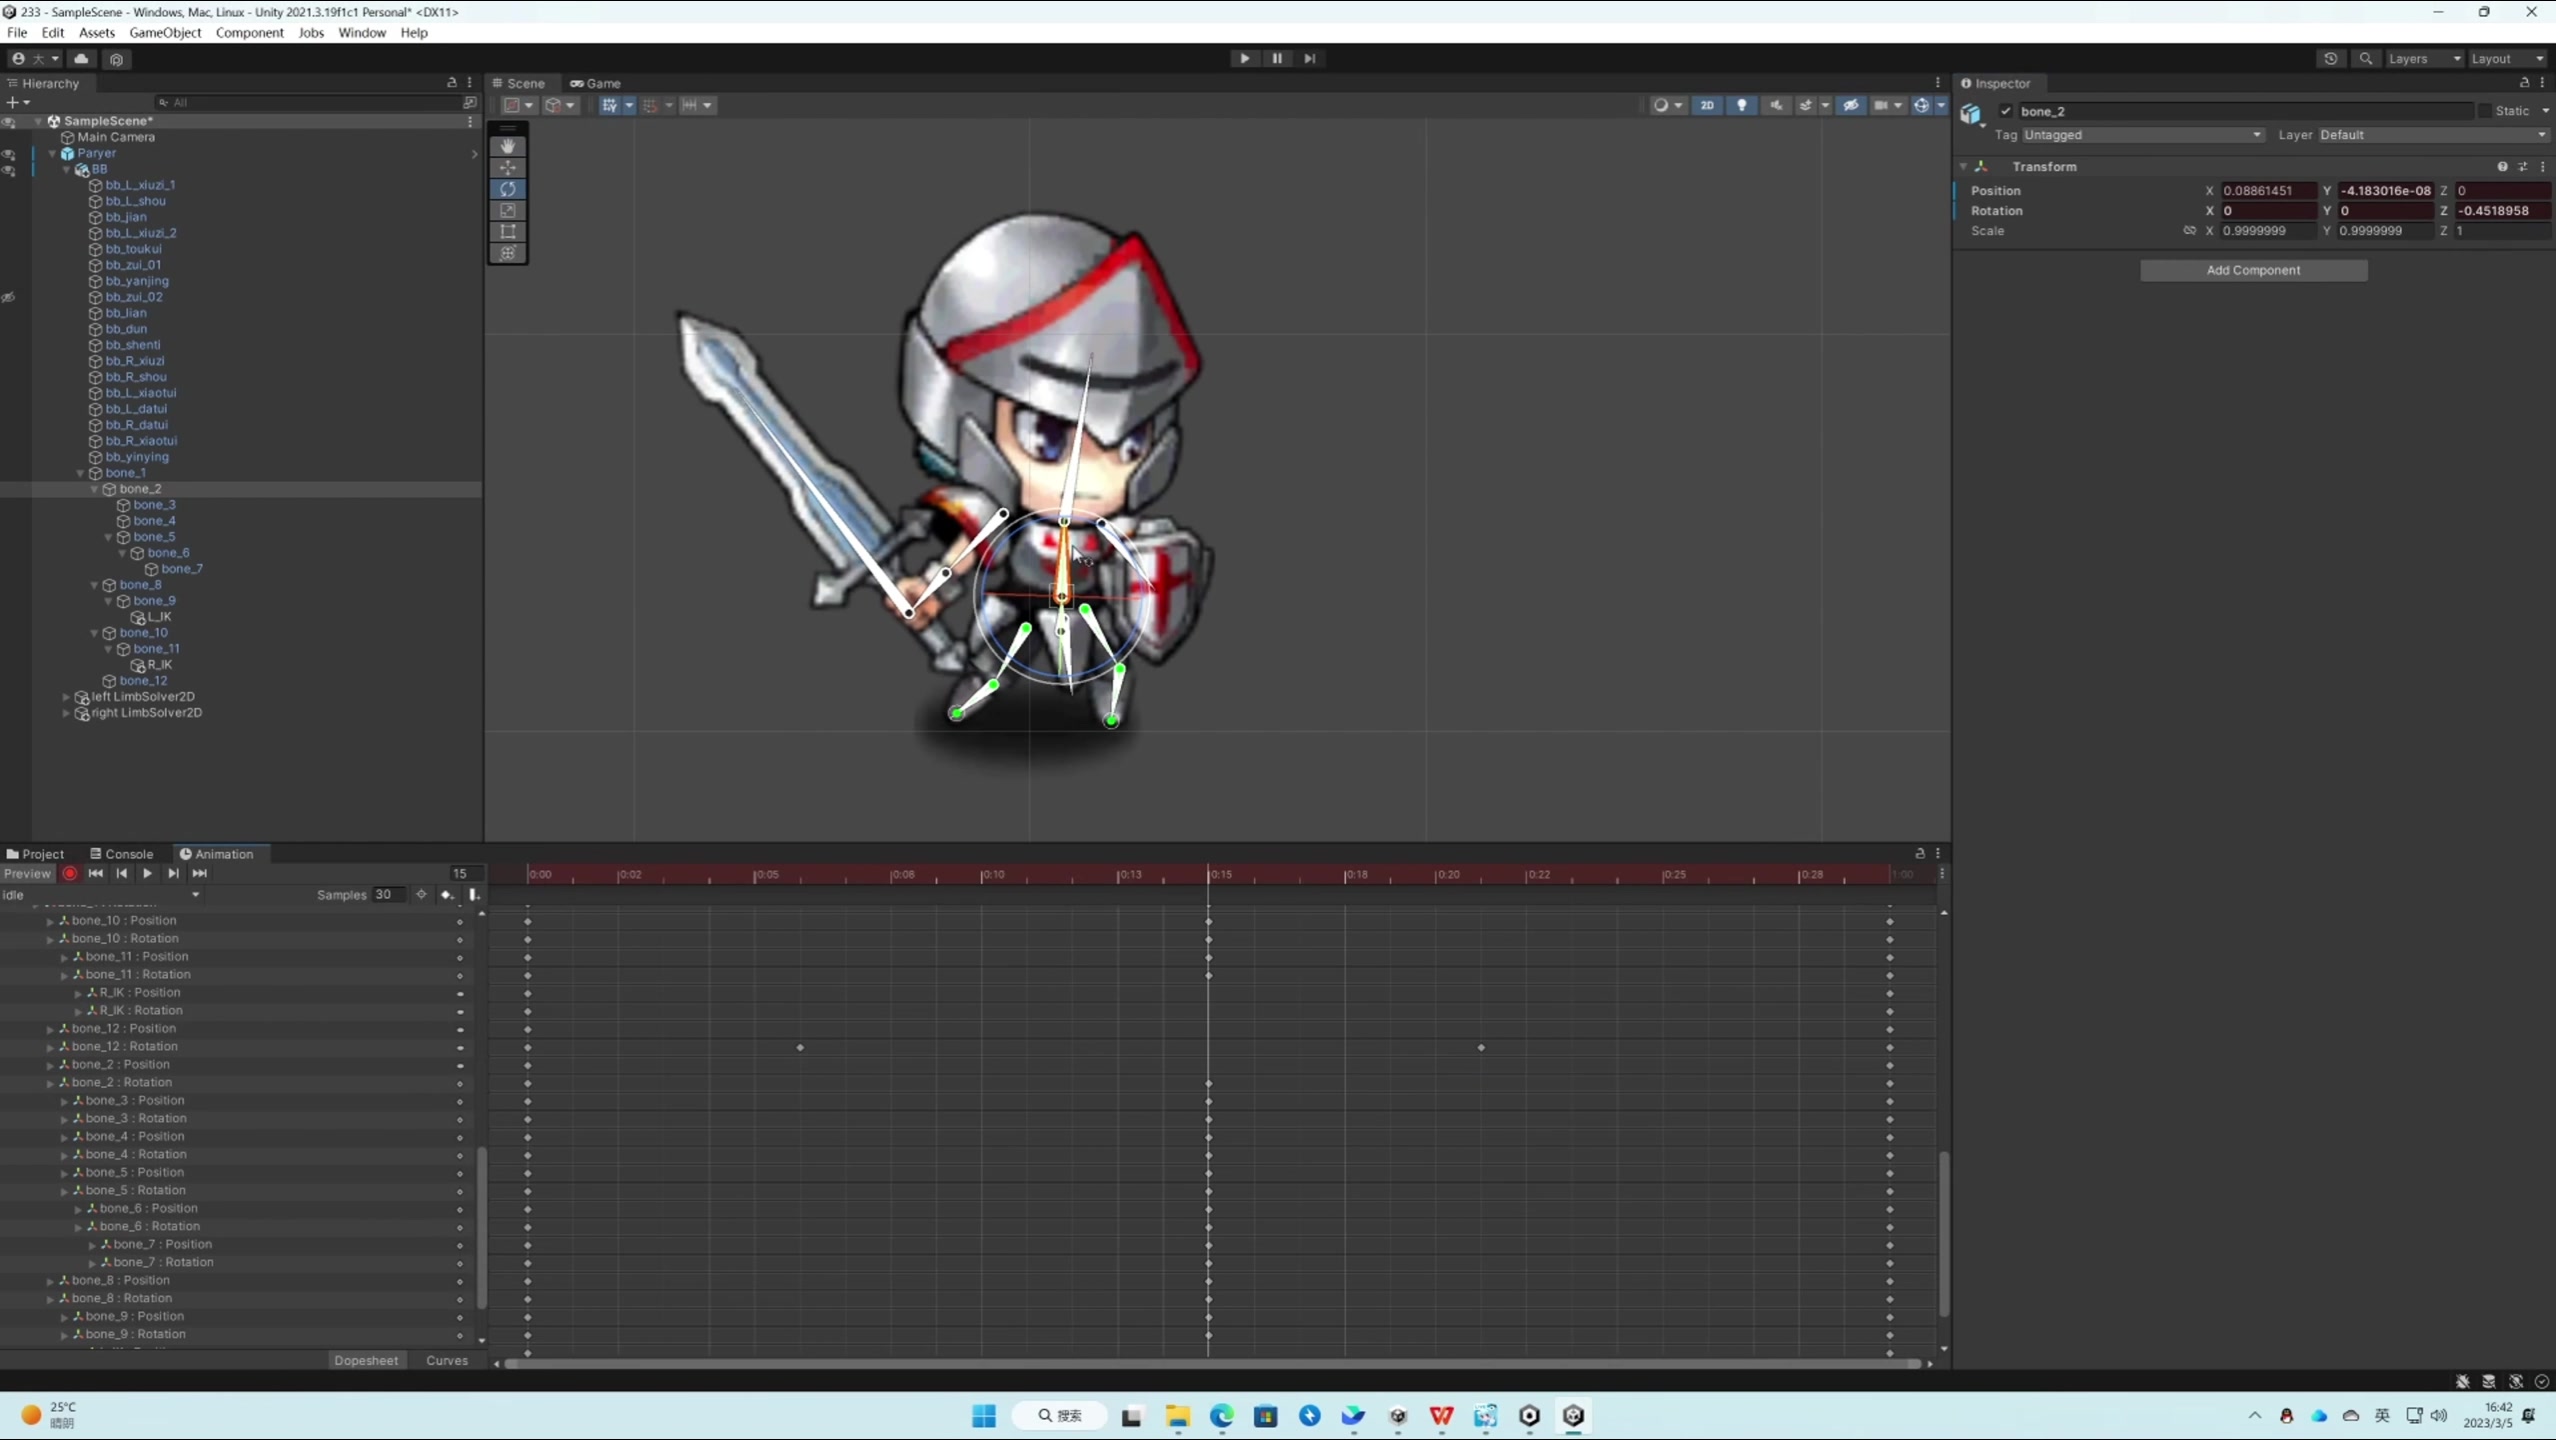2556x1440 pixels.
Task: Click the Pause button in the top toolbar
Action: pyautogui.click(x=1277, y=58)
